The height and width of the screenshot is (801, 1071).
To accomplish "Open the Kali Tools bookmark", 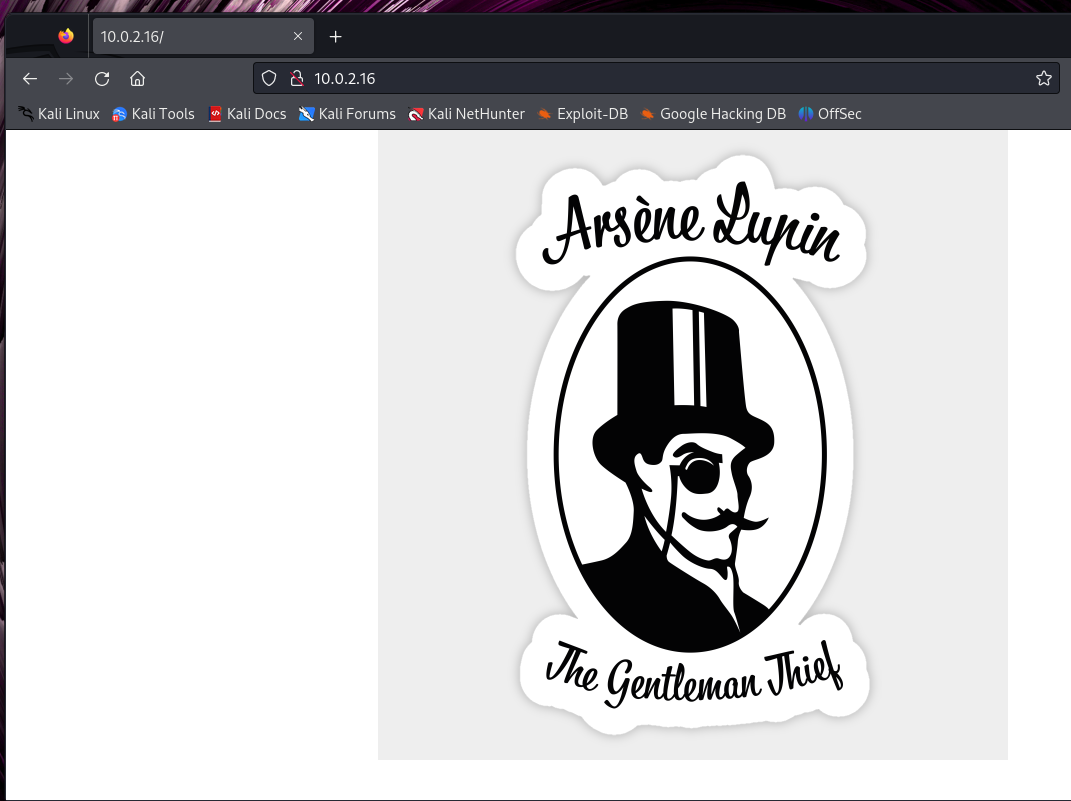I will point(154,114).
